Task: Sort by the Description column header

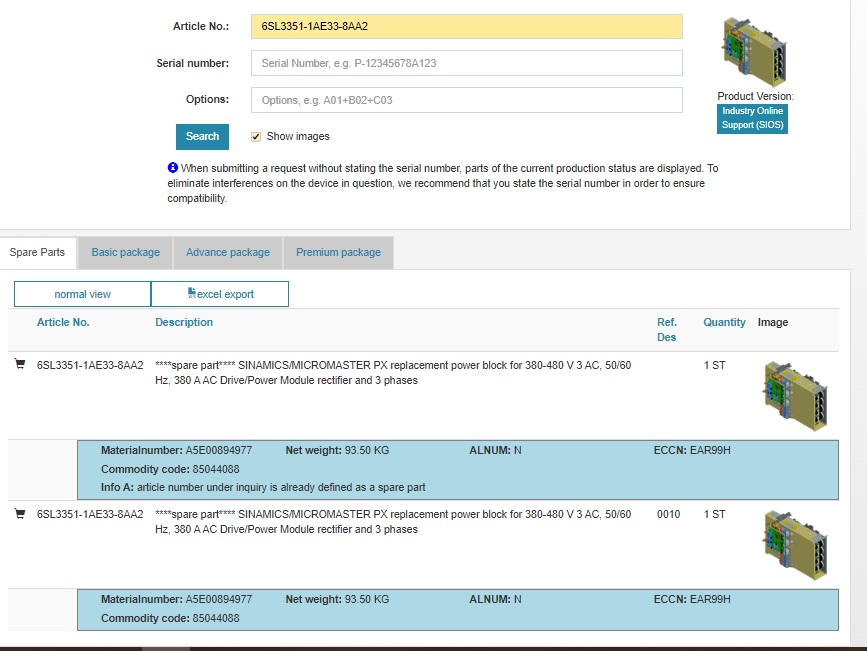Action: (x=184, y=322)
